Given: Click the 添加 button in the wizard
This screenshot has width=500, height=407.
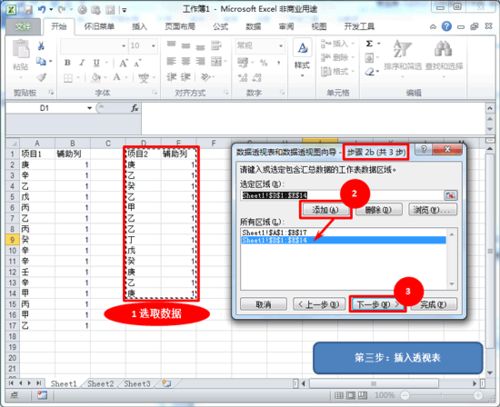Looking at the screenshot, I should [x=325, y=210].
